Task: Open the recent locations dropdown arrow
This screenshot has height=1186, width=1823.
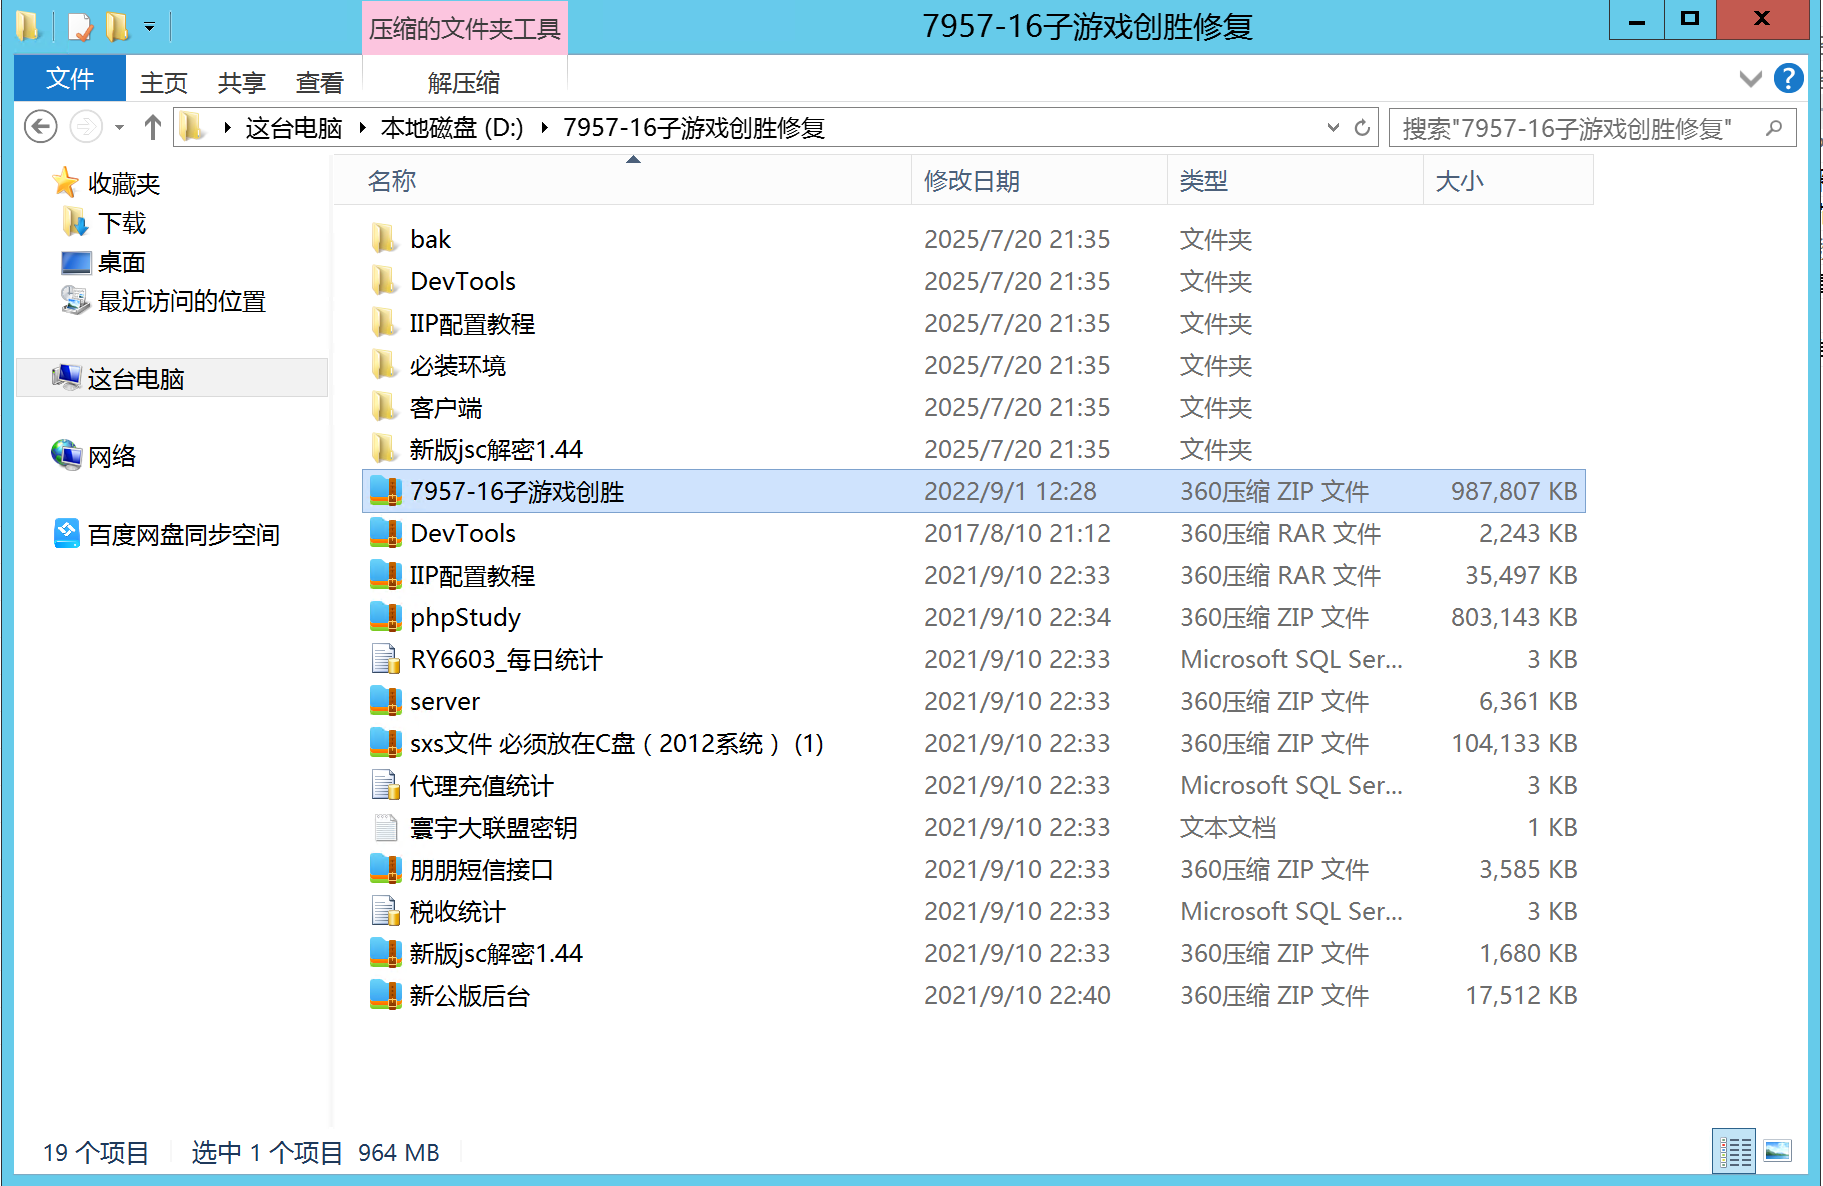Action: coord(119,128)
